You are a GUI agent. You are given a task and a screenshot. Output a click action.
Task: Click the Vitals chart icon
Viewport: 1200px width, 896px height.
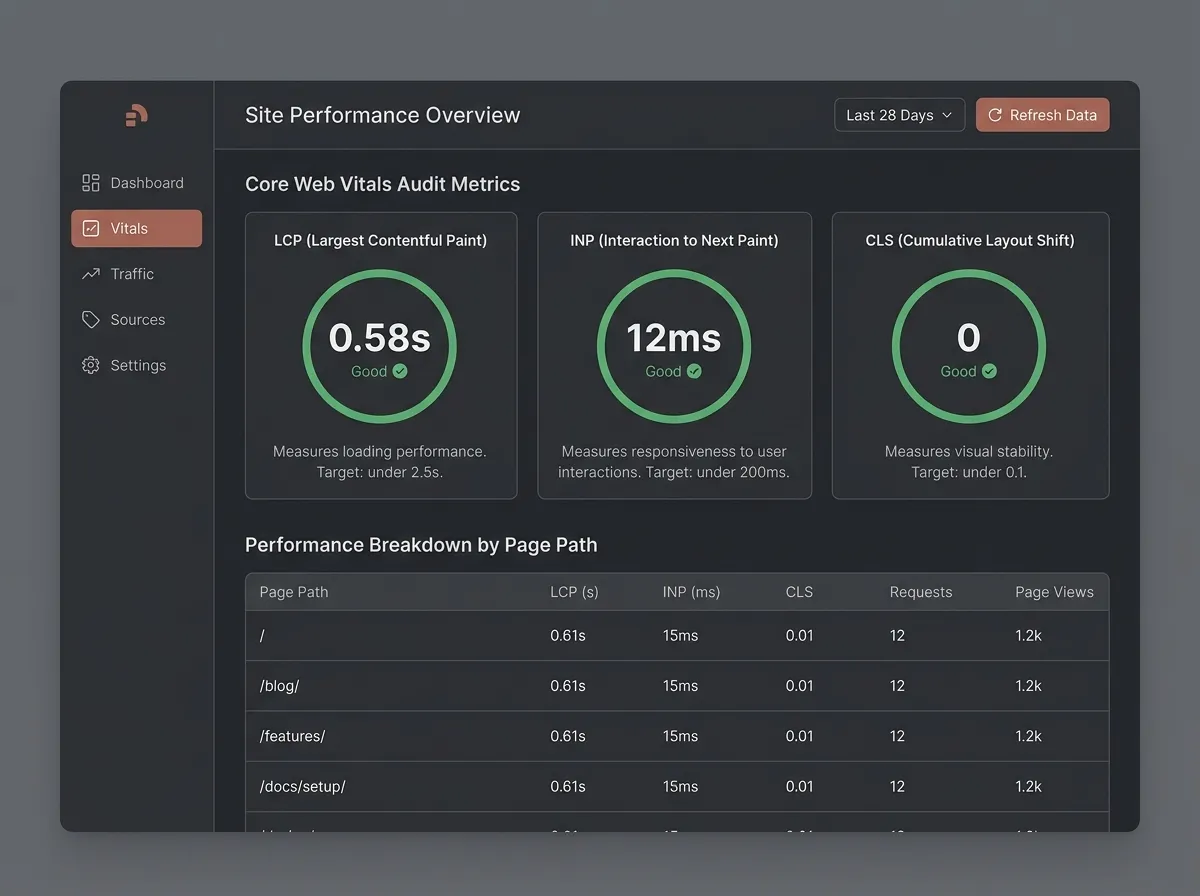[91, 228]
